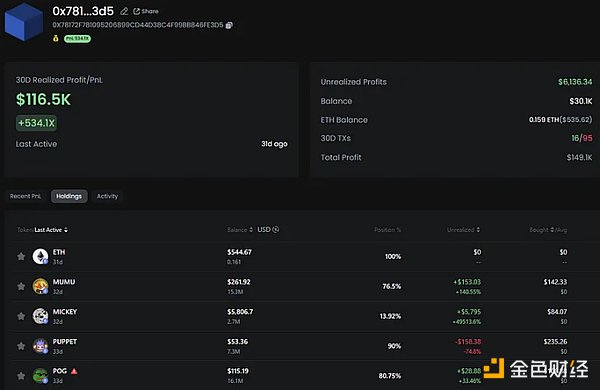Click the Share link
Image resolution: width=600 pixels, height=390 pixels.
(x=146, y=11)
